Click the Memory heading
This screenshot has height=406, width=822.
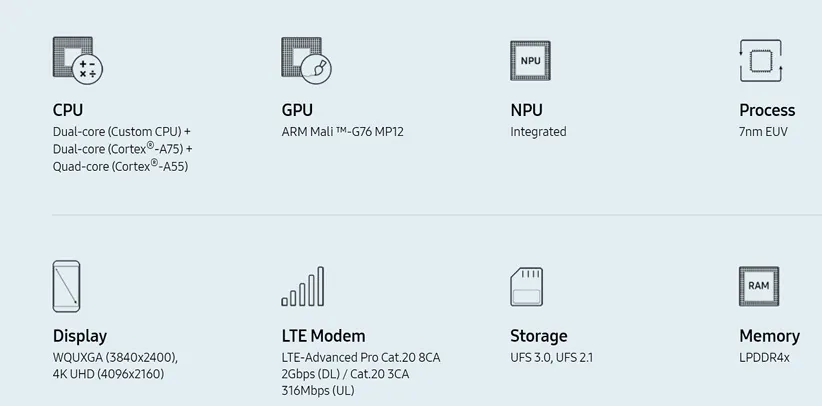pos(769,336)
